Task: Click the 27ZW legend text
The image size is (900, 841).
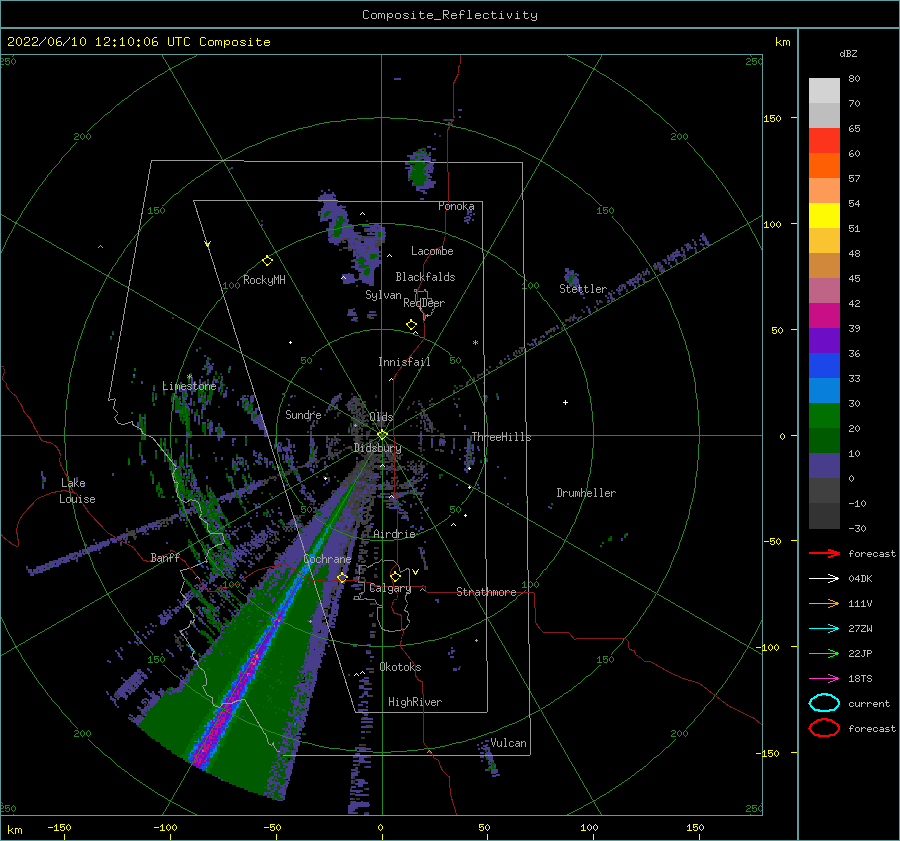Action: tap(860, 629)
